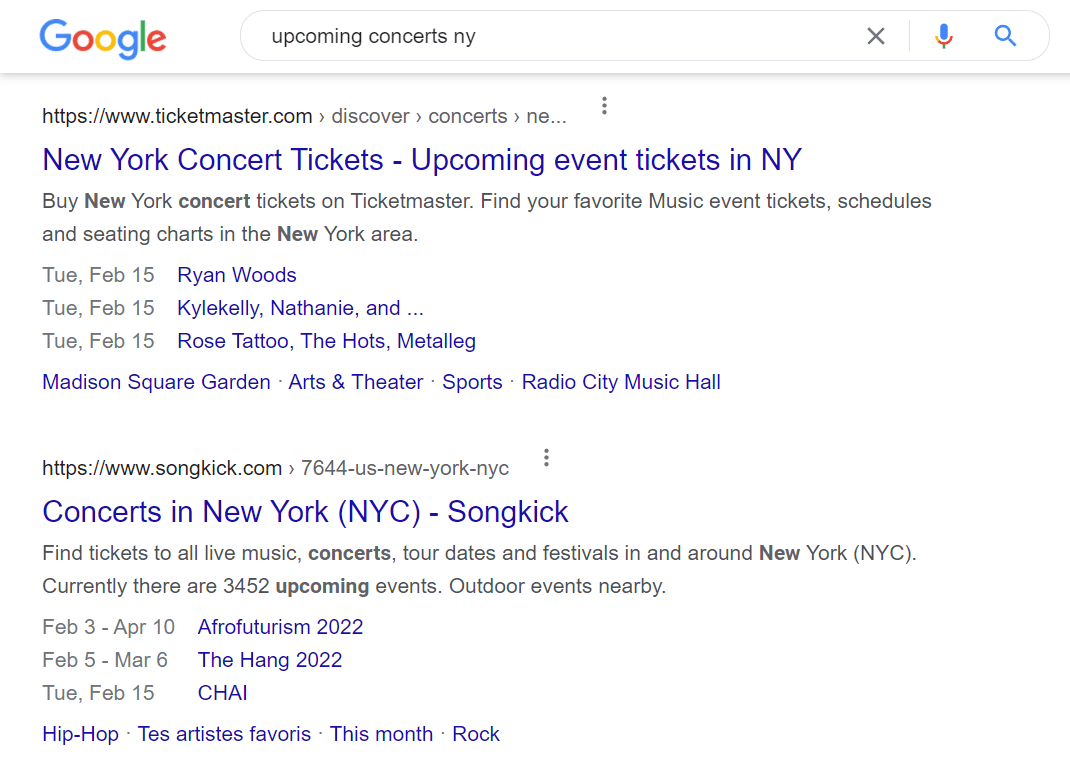Open the Rose Tattoo, The Hots, Metalleg listing

pos(326,341)
